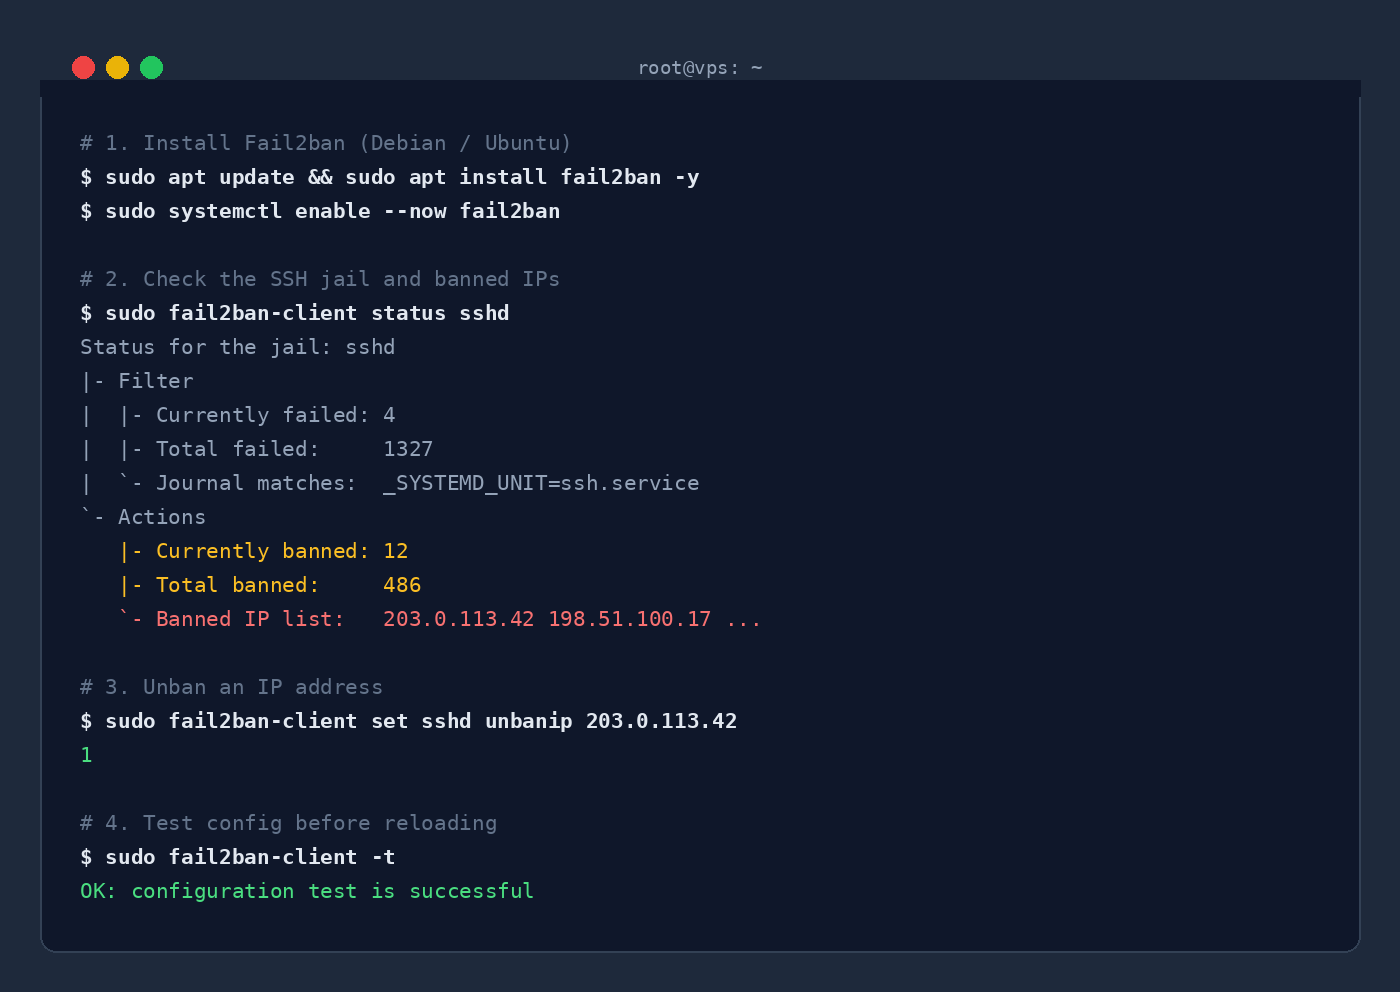
Task: Click the green '1' output result
Action: [x=86, y=755]
